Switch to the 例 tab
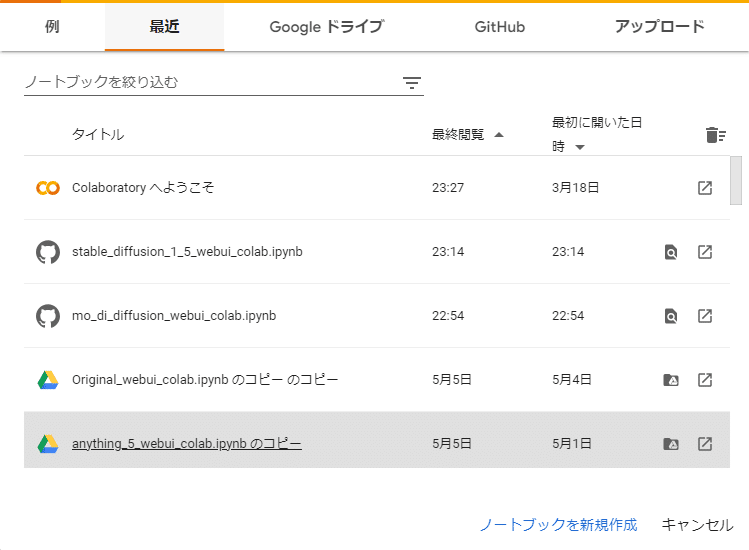Screen dimensions: 749x550 click(x=53, y=27)
